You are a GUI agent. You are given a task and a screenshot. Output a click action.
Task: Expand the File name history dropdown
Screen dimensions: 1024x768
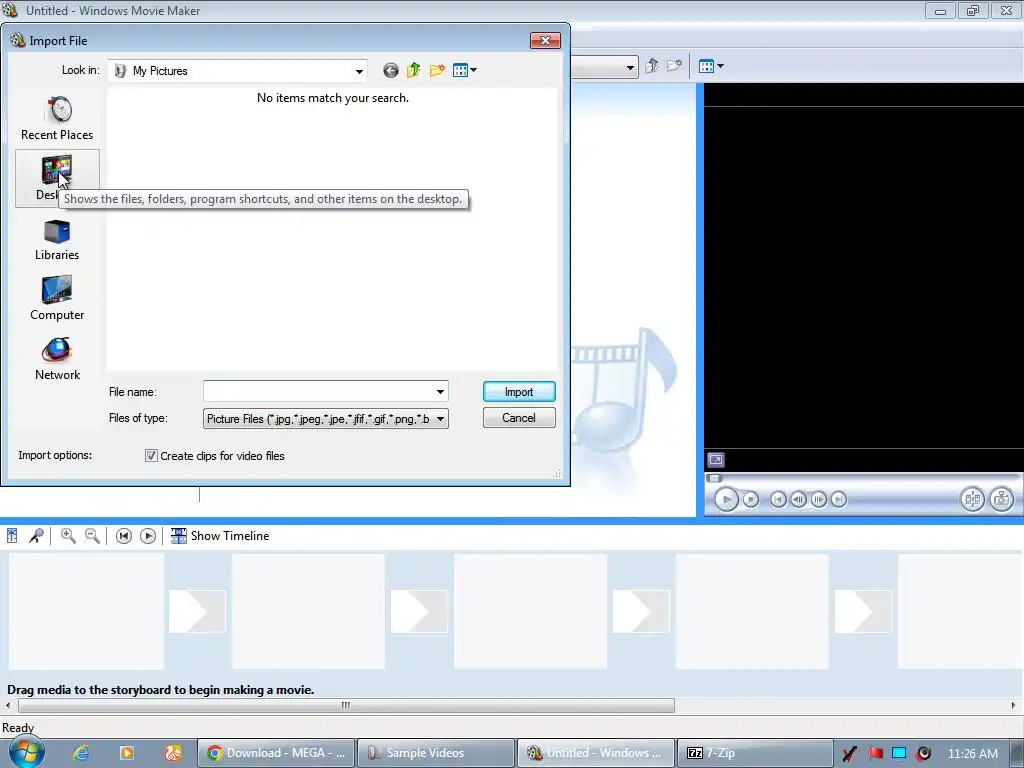coord(441,392)
